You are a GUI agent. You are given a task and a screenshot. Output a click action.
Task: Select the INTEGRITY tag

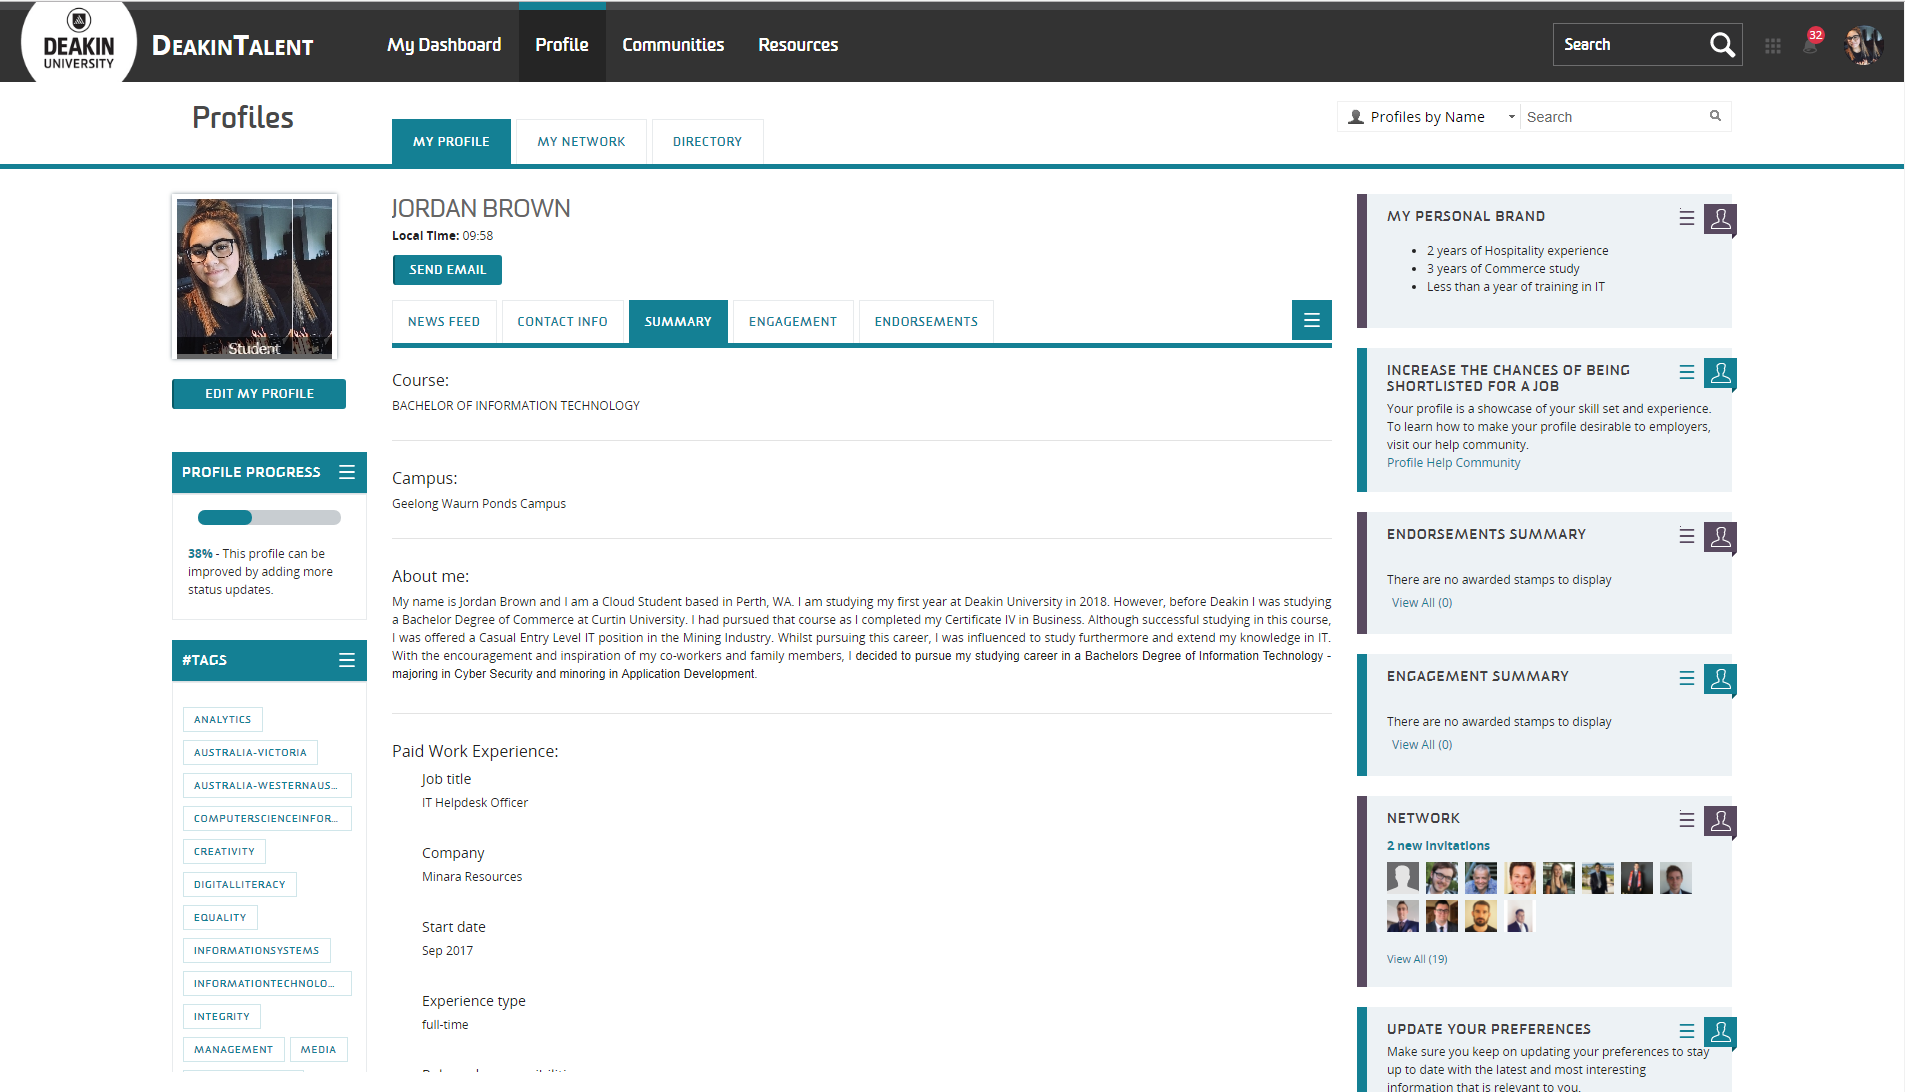[222, 1017]
